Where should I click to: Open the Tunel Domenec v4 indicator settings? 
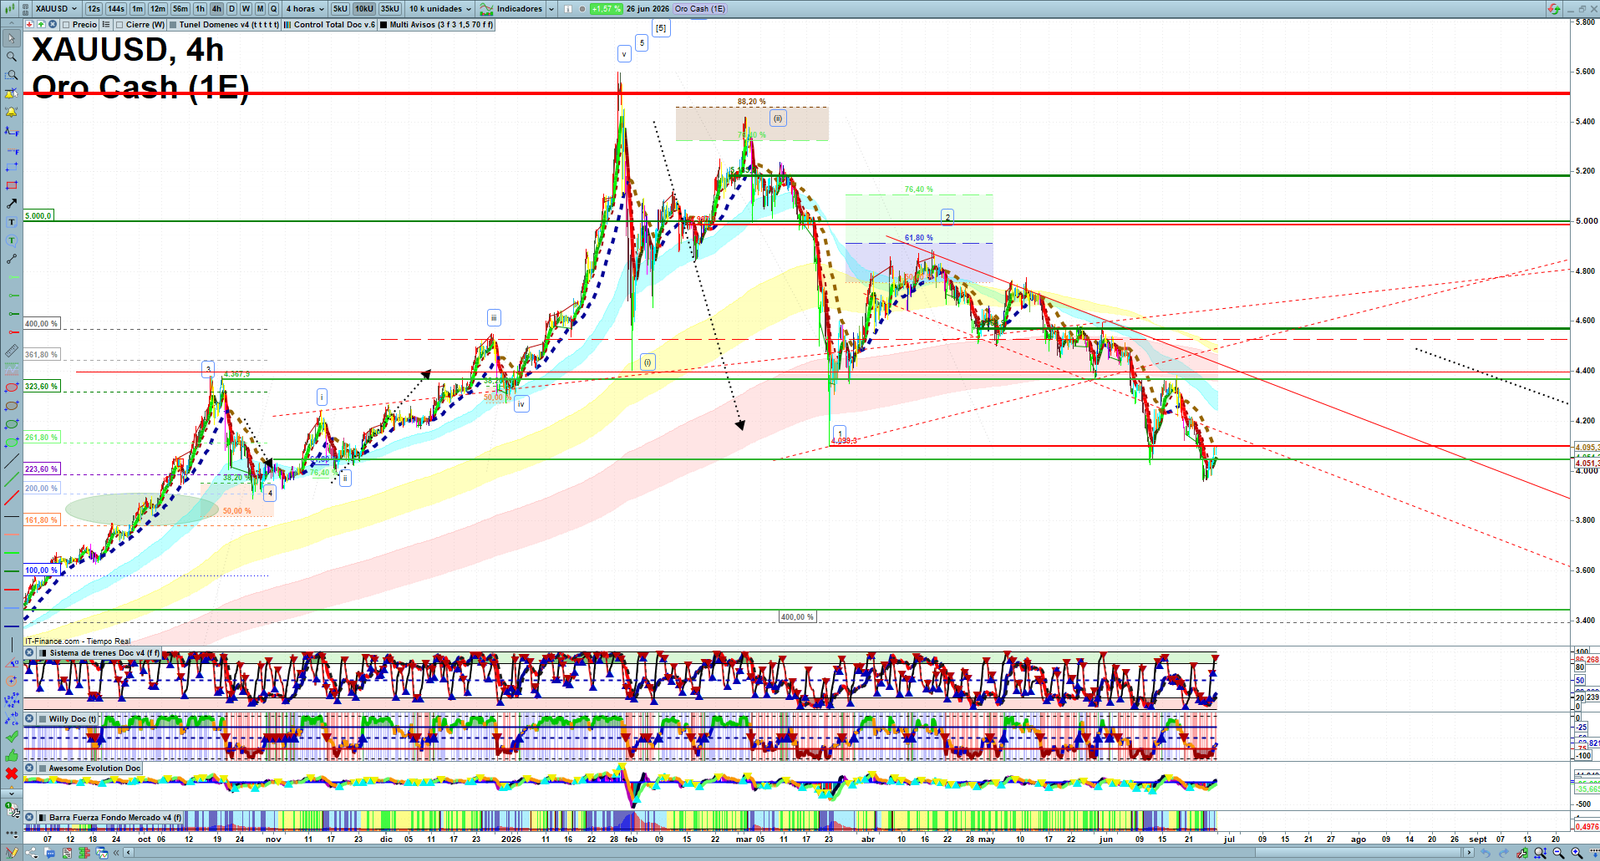(225, 25)
